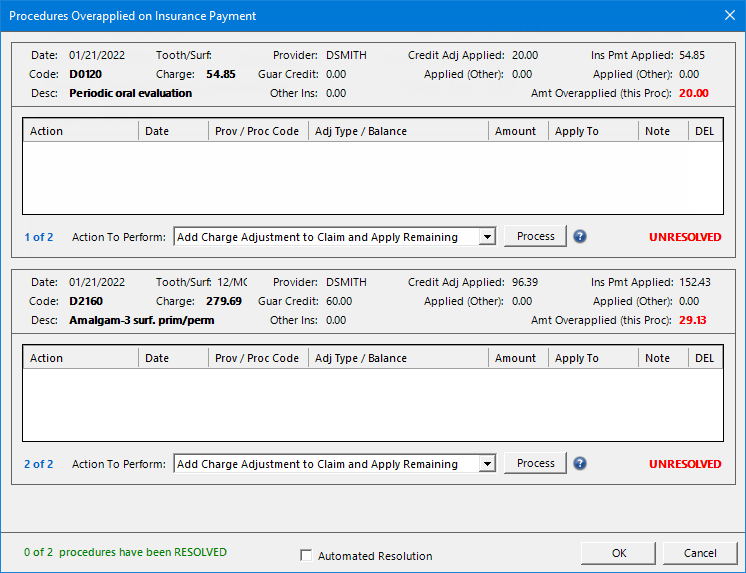Click Date column header in D2160 table
This screenshot has height=573, width=746.
point(174,358)
